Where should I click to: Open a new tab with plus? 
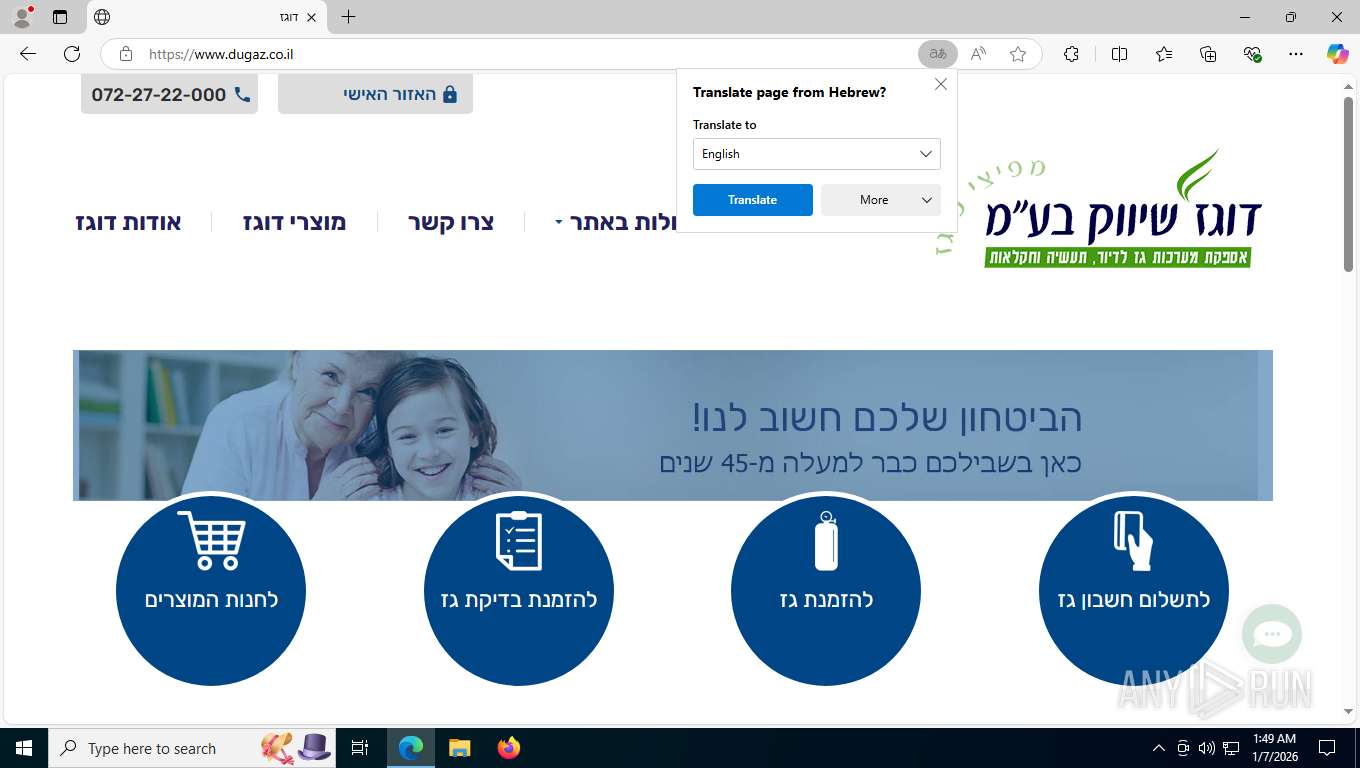pos(348,17)
